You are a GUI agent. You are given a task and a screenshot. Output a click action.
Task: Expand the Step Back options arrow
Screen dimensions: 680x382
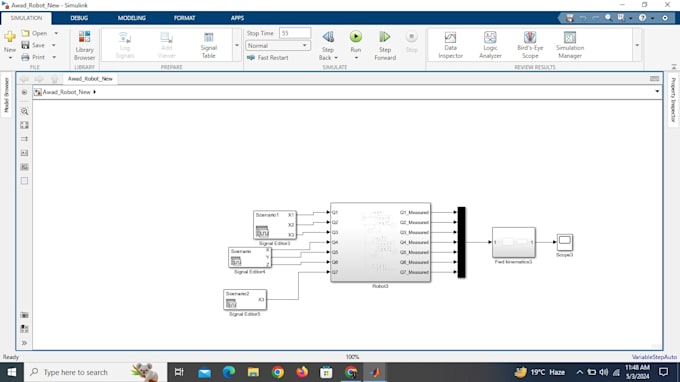tap(336, 58)
